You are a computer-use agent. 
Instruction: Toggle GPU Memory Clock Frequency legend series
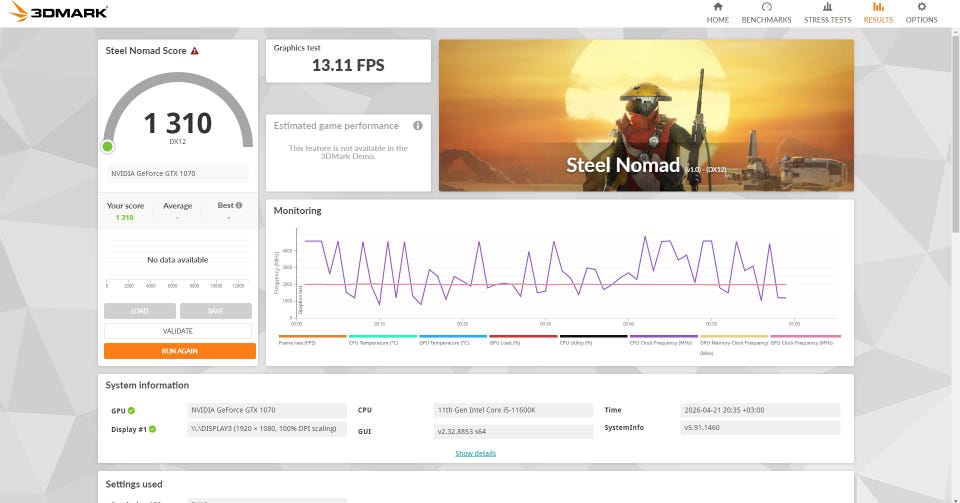pyautogui.click(x=733, y=345)
